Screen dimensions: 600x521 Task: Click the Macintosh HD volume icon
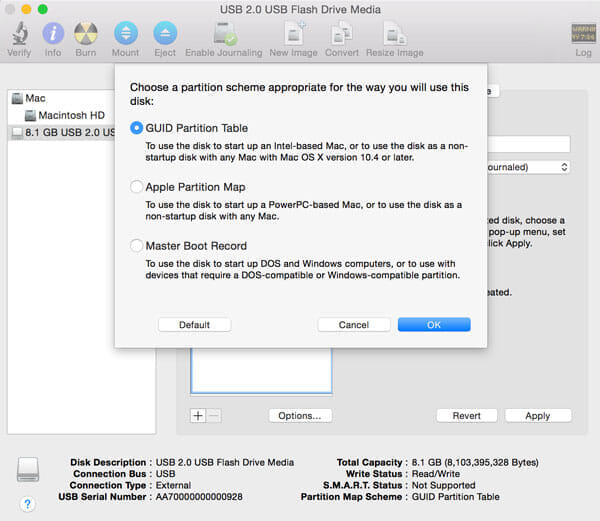pyautogui.click(x=30, y=115)
